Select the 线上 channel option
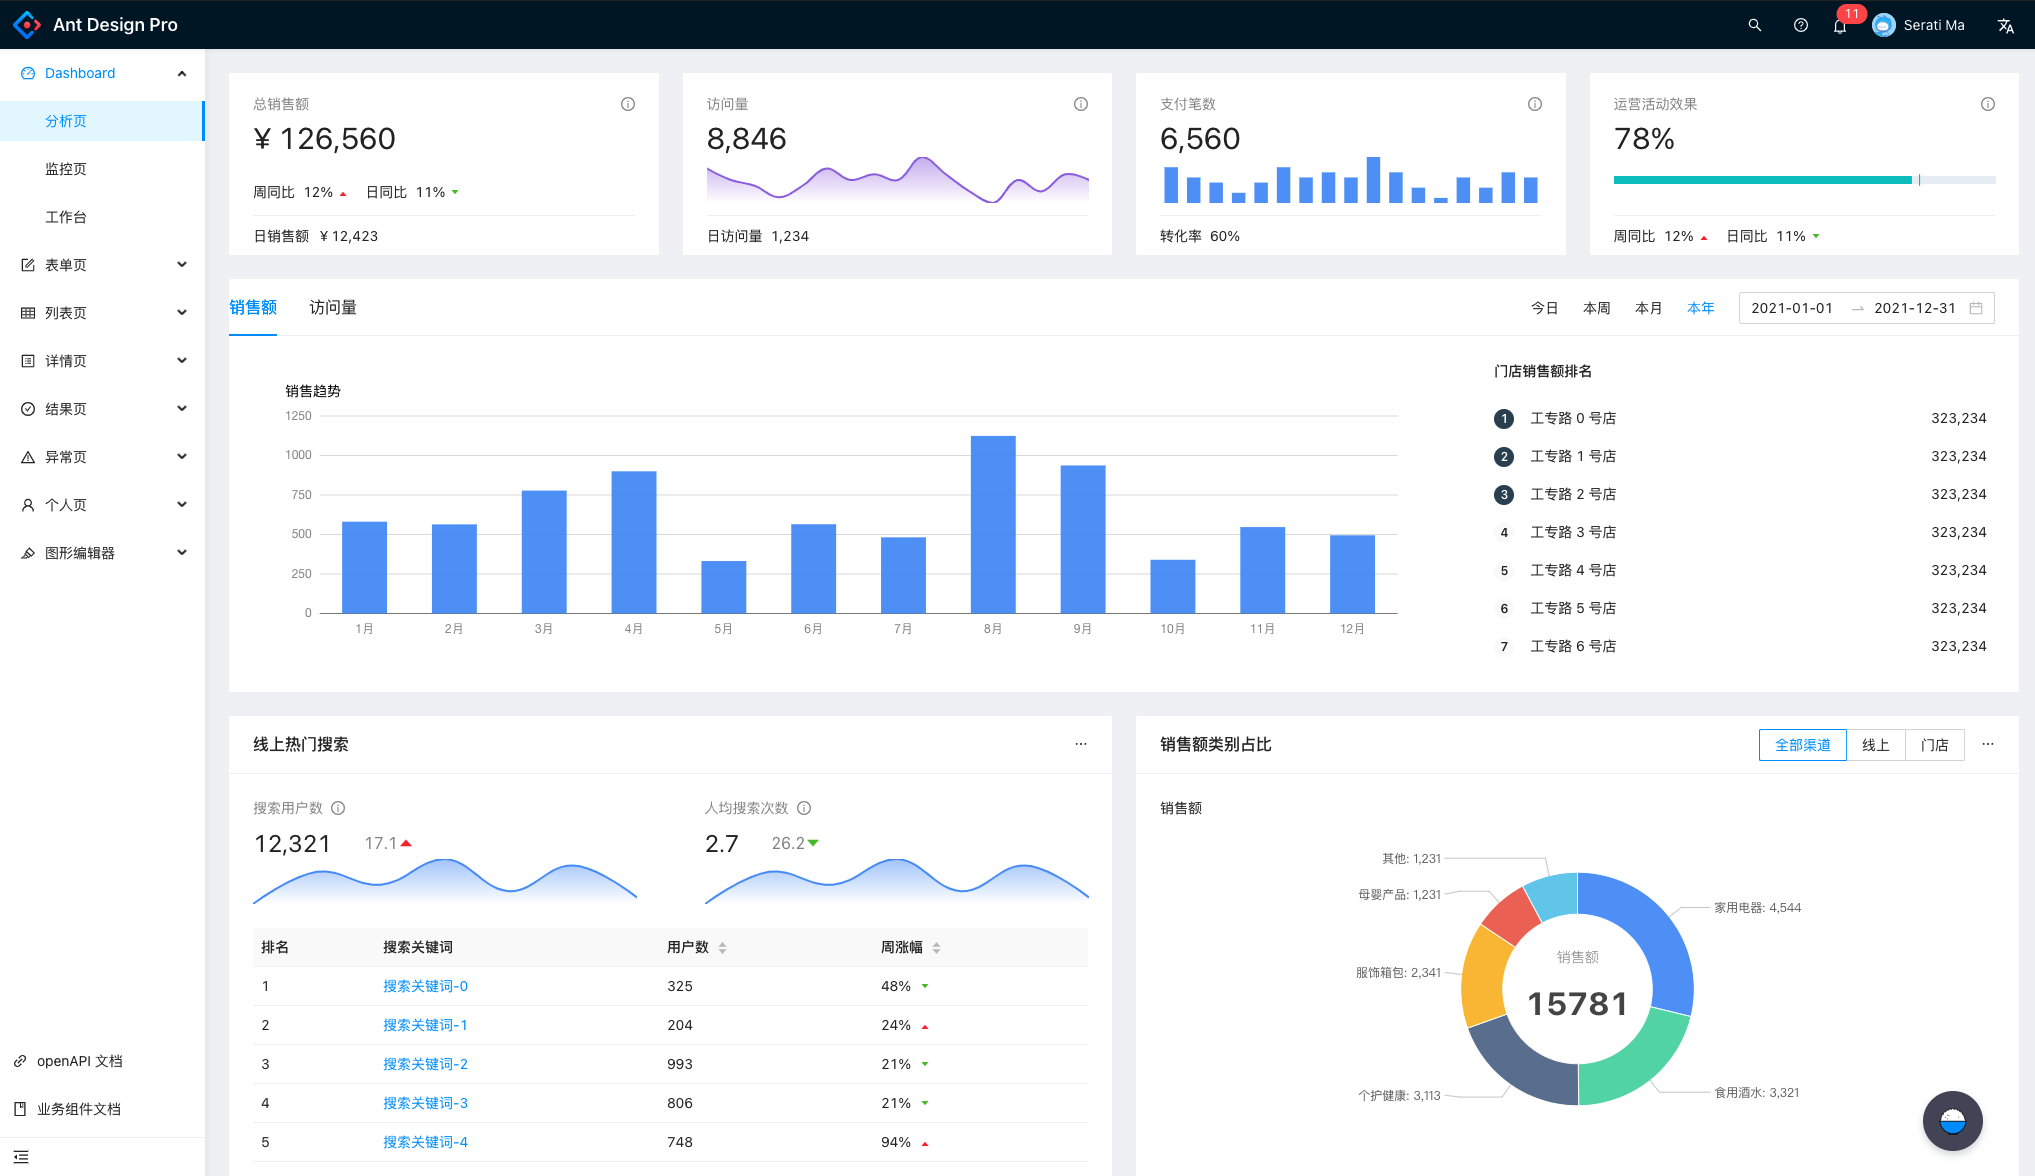This screenshot has width=2035, height=1176. click(1875, 744)
